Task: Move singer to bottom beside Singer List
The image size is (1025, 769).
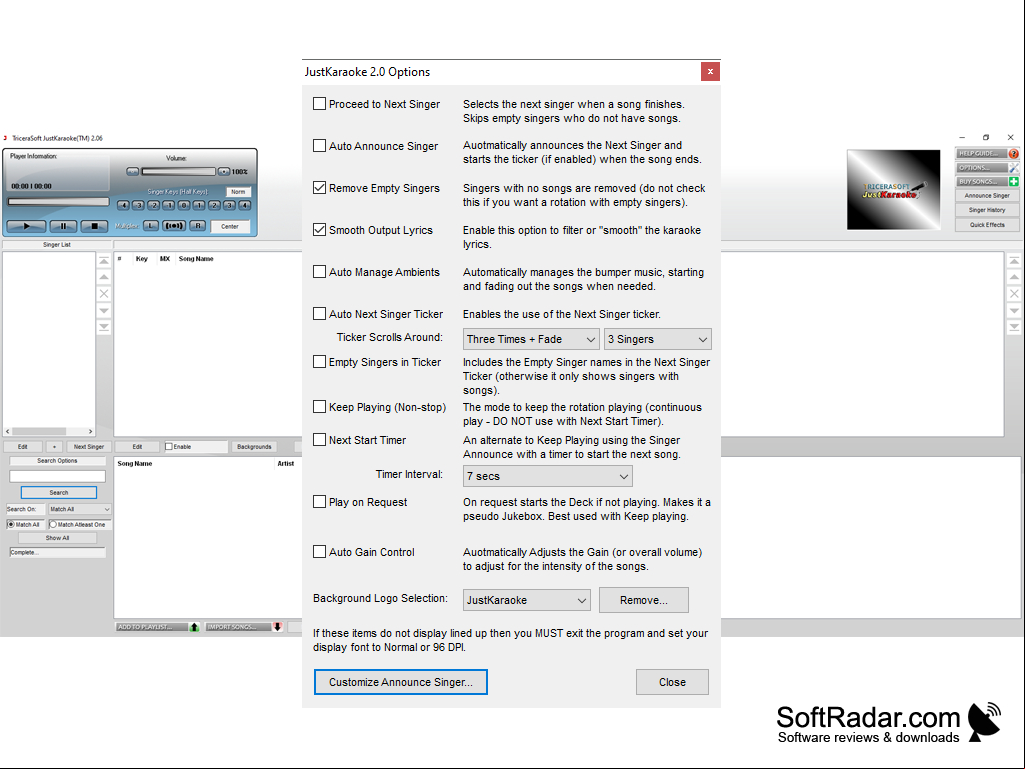Action: point(104,327)
